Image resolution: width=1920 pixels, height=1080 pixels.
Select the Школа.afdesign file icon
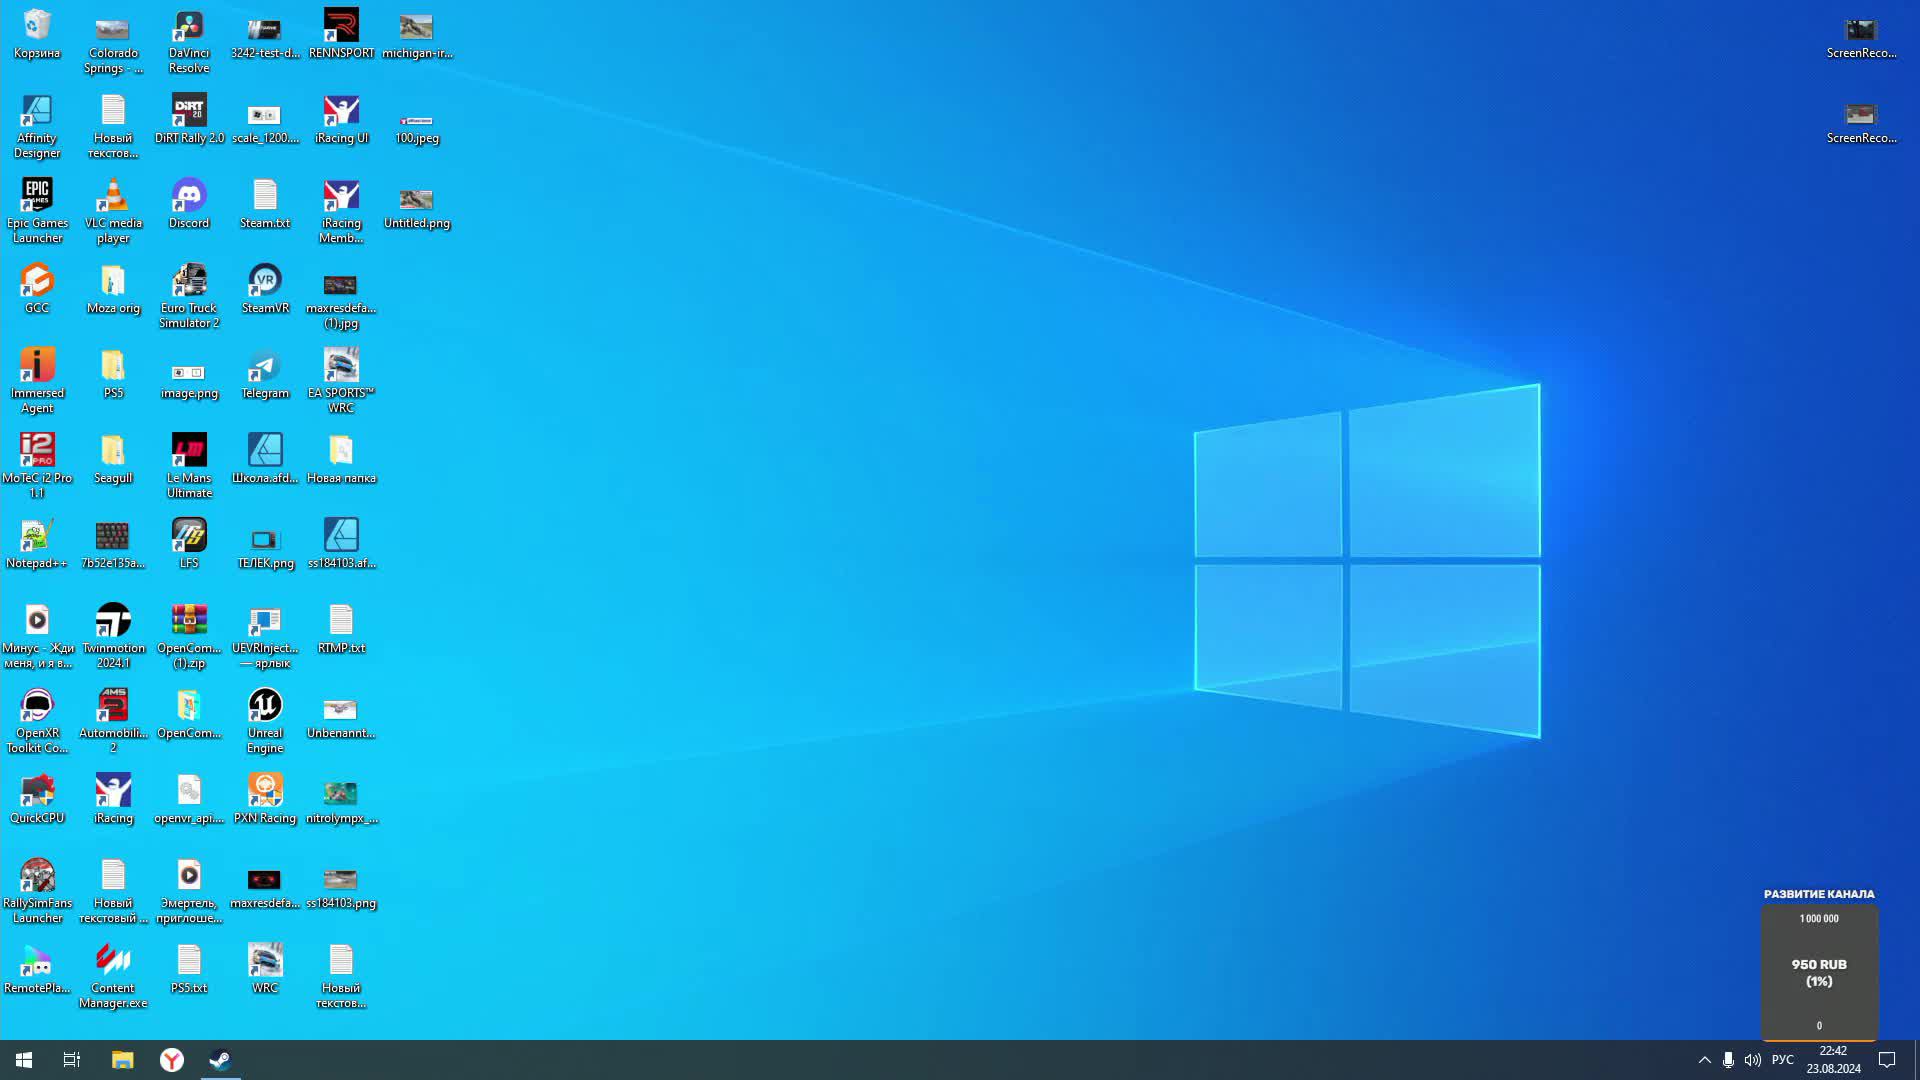coord(265,459)
